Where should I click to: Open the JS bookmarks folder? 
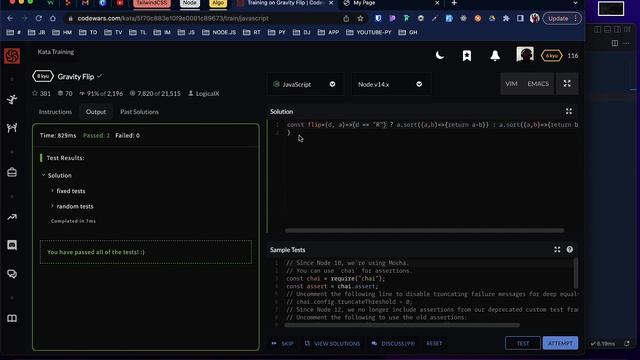186,32
